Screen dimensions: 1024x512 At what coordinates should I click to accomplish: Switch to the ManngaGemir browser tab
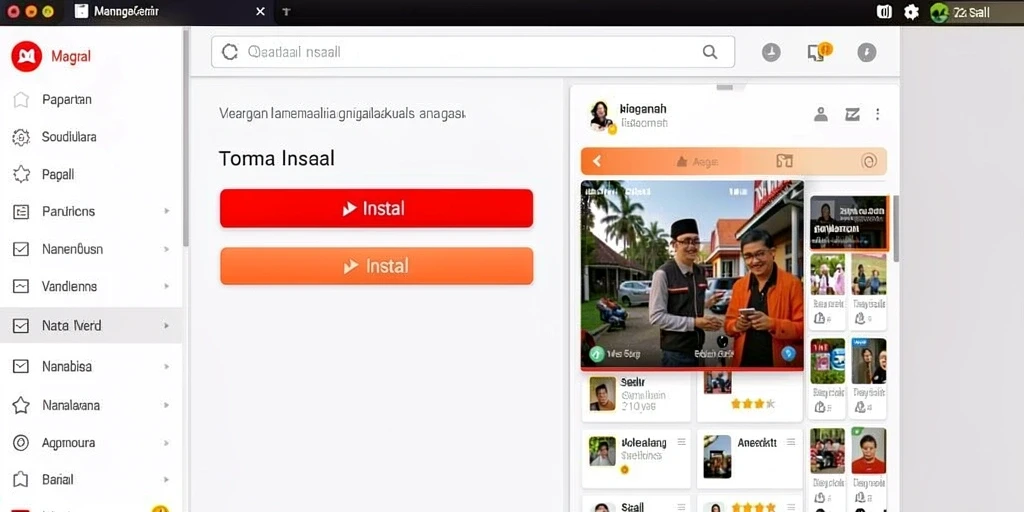[170, 12]
